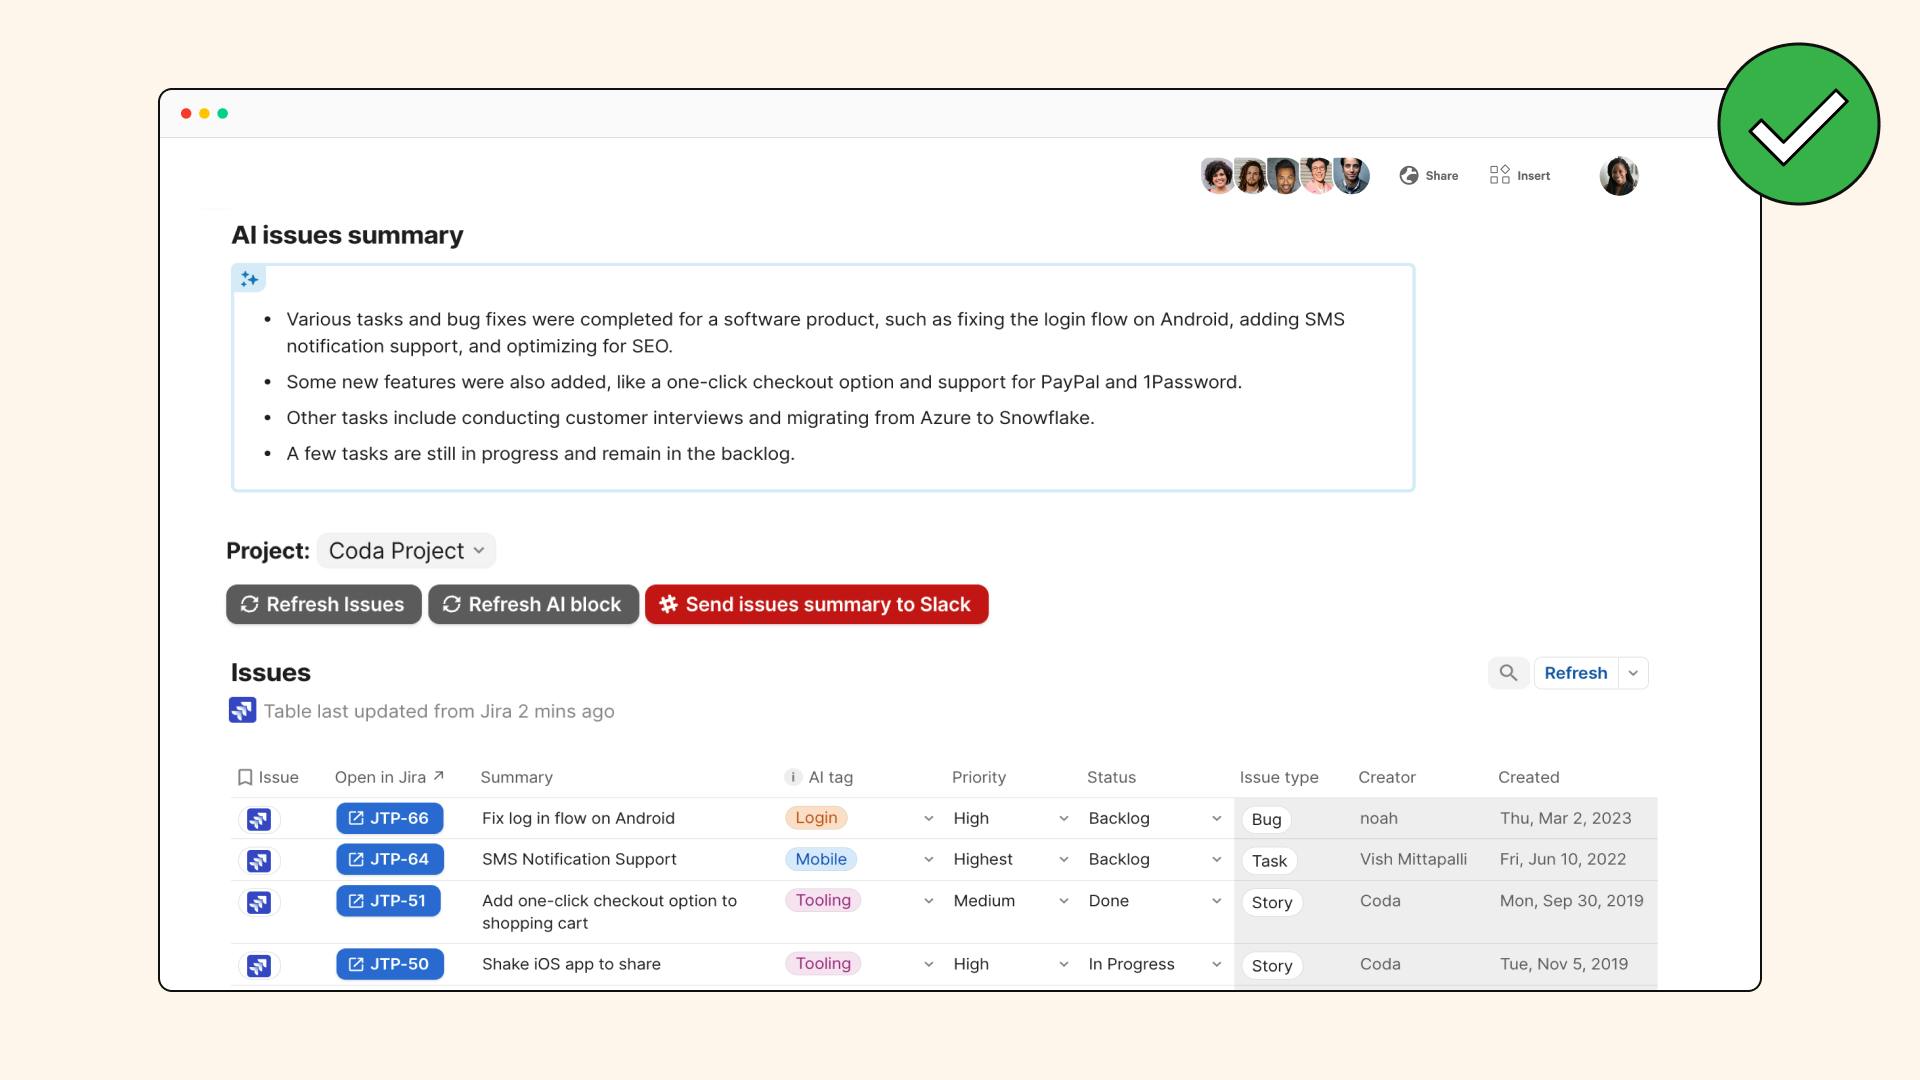Image resolution: width=1920 pixels, height=1080 pixels.
Task: Click the Jira sync icon for JTP-66
Action: click(x=258, y=818)
